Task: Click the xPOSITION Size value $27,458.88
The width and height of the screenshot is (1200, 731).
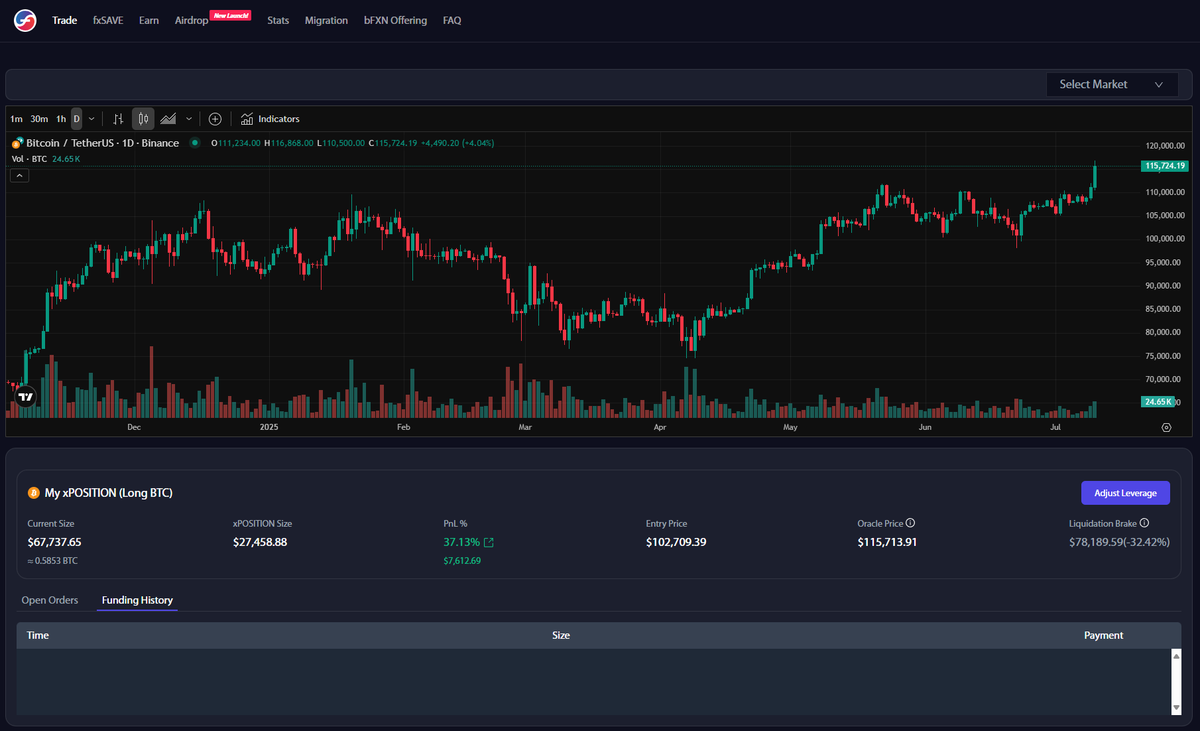Action: [260, 542]
